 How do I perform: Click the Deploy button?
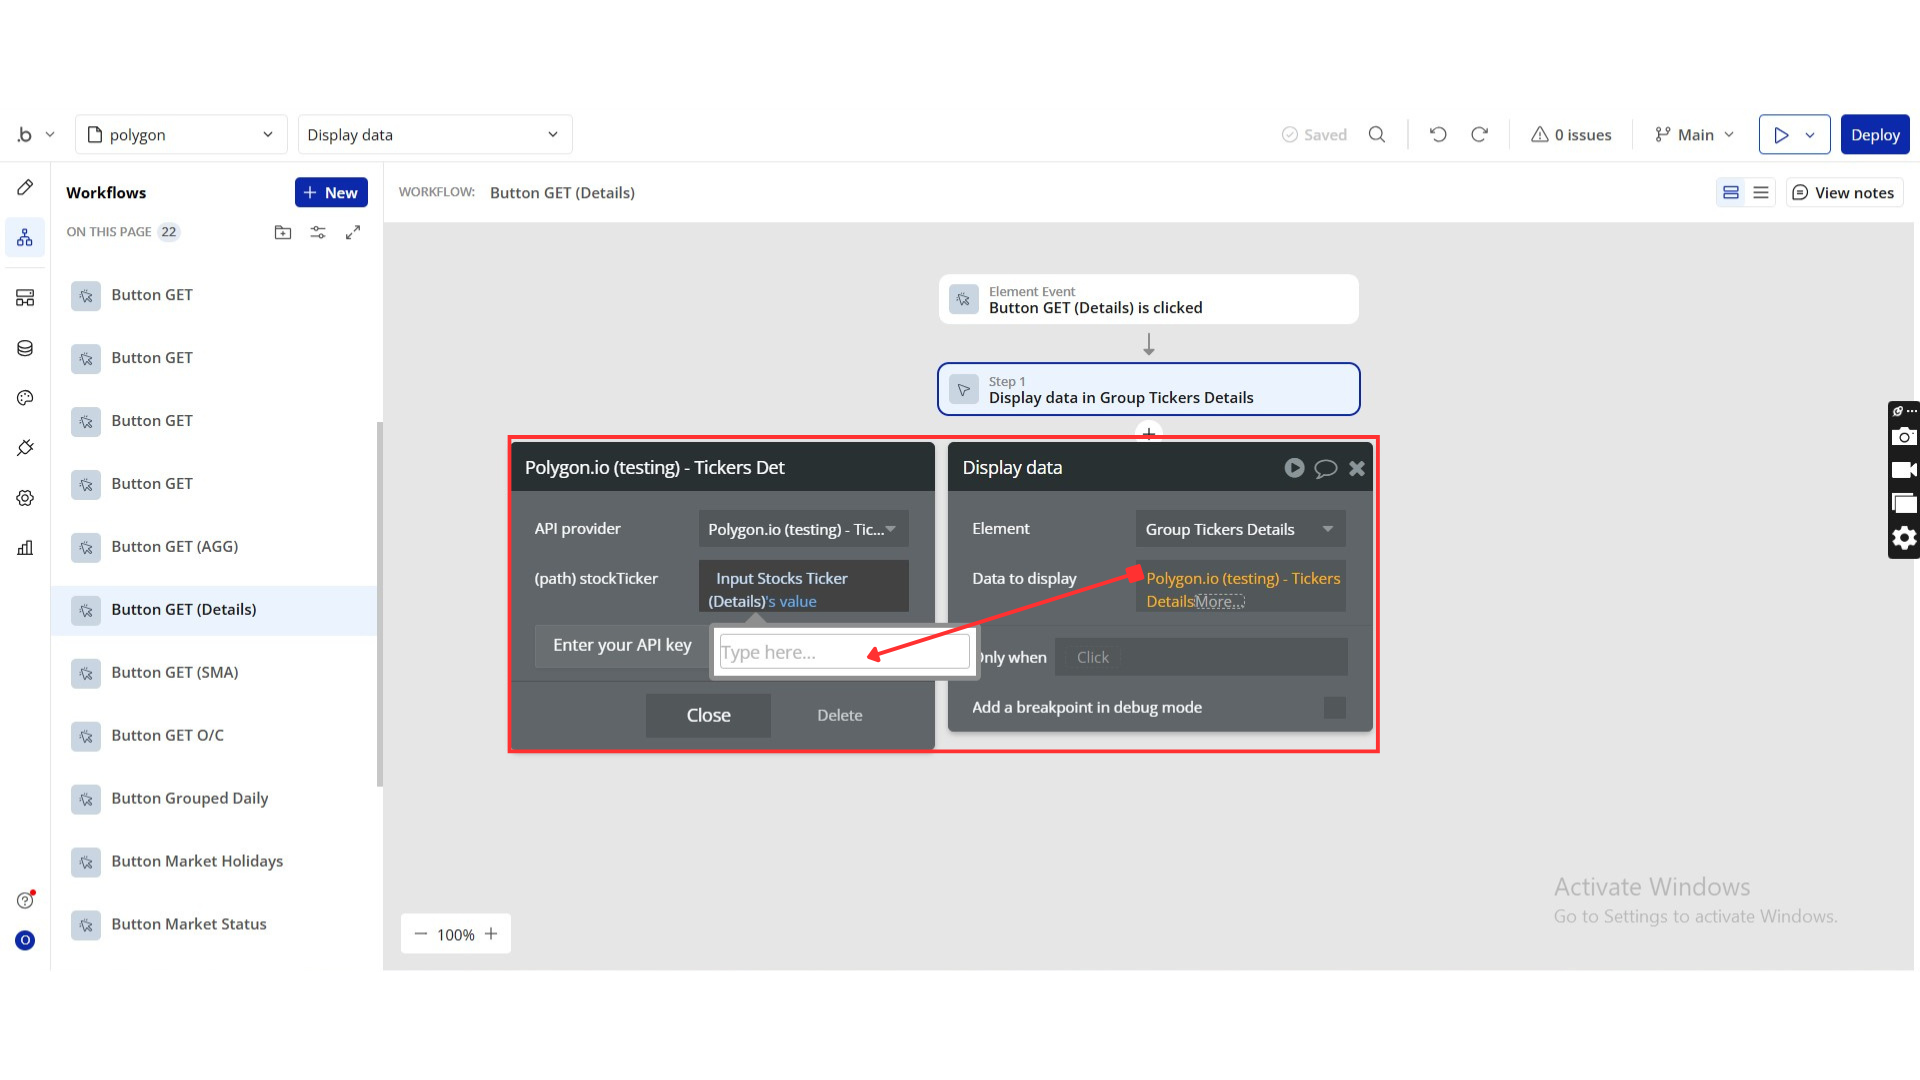[x=1874, y=135]
